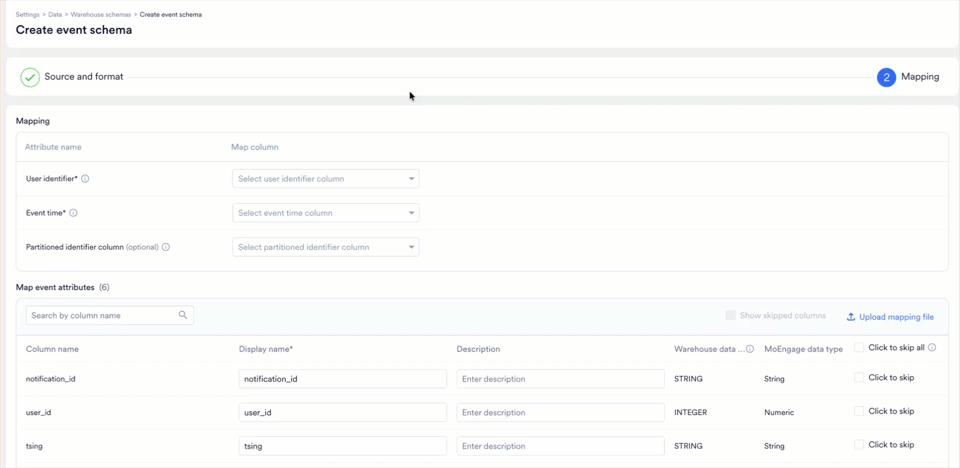960x468 pixels.
Task: Click the info icon beside Event time
Action: point(73,213)
